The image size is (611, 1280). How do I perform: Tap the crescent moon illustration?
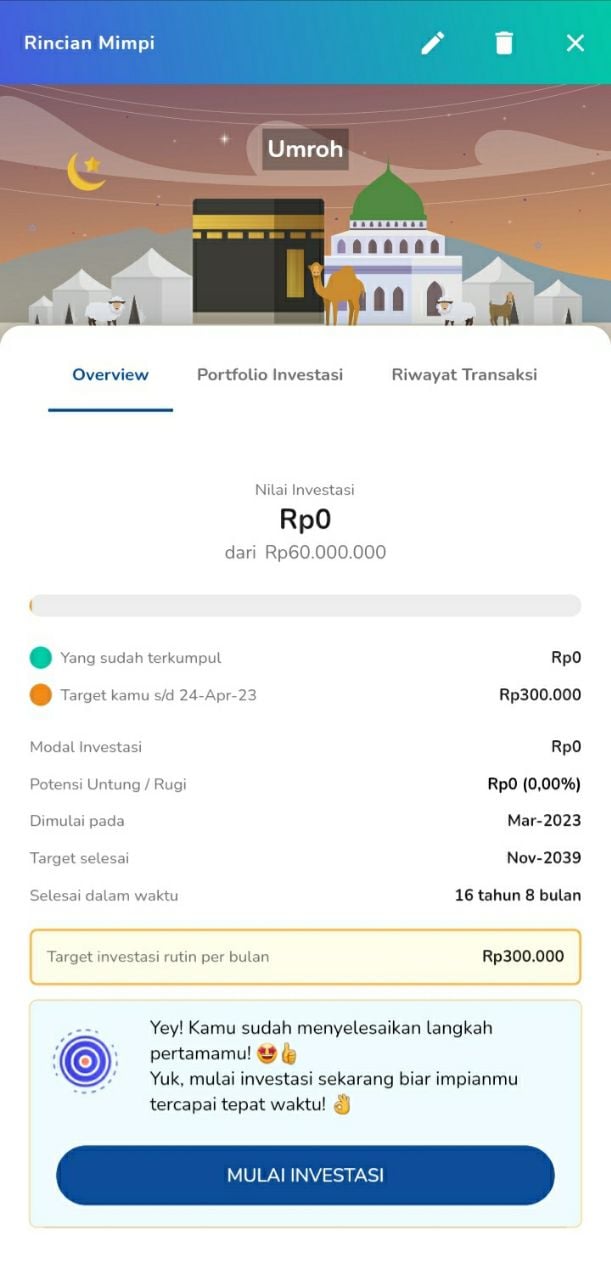coord(86,171)
